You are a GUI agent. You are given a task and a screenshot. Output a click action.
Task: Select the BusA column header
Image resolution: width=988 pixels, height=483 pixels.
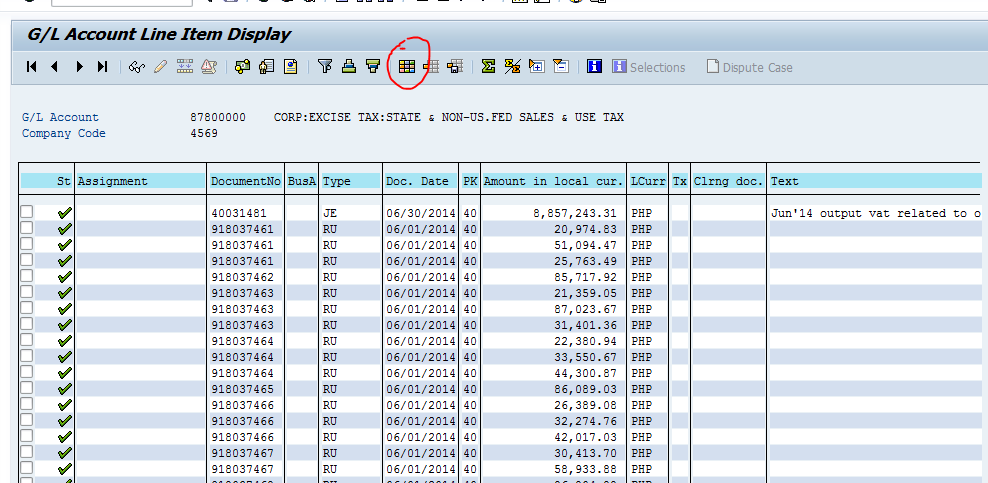pyautogui.click(x=302, y=181)
